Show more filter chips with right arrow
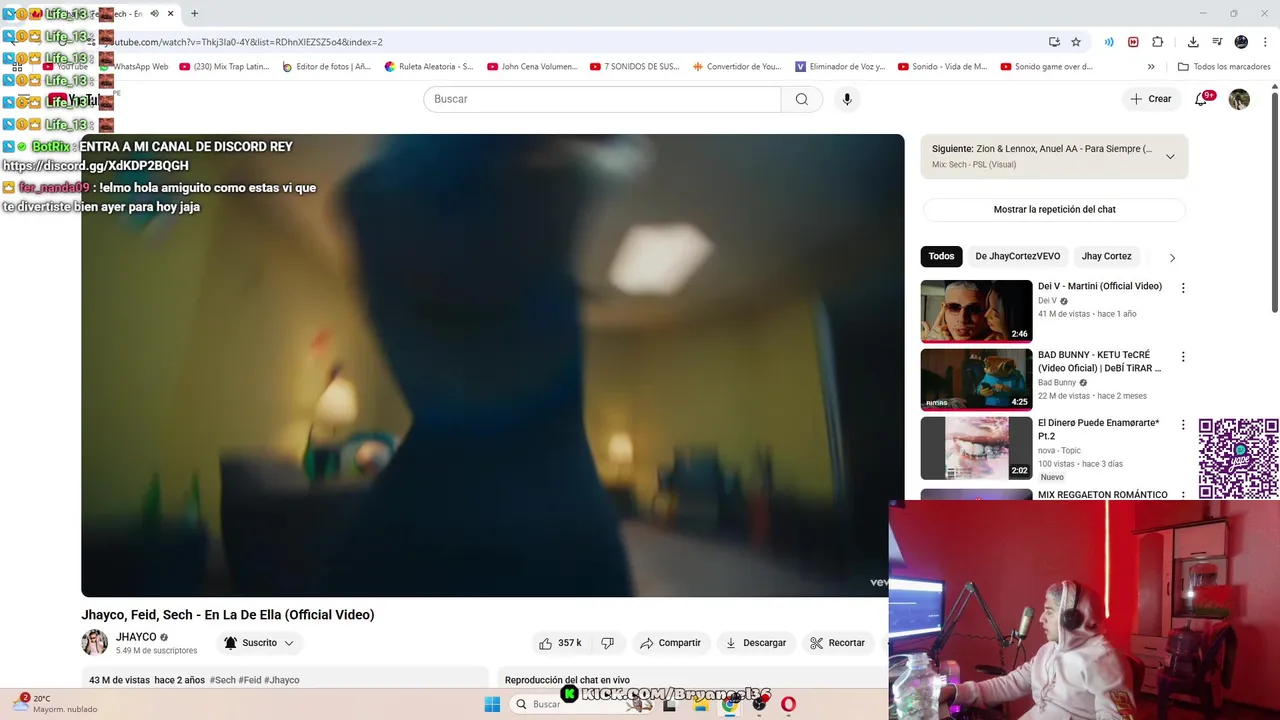 (x=1172, y=257)
